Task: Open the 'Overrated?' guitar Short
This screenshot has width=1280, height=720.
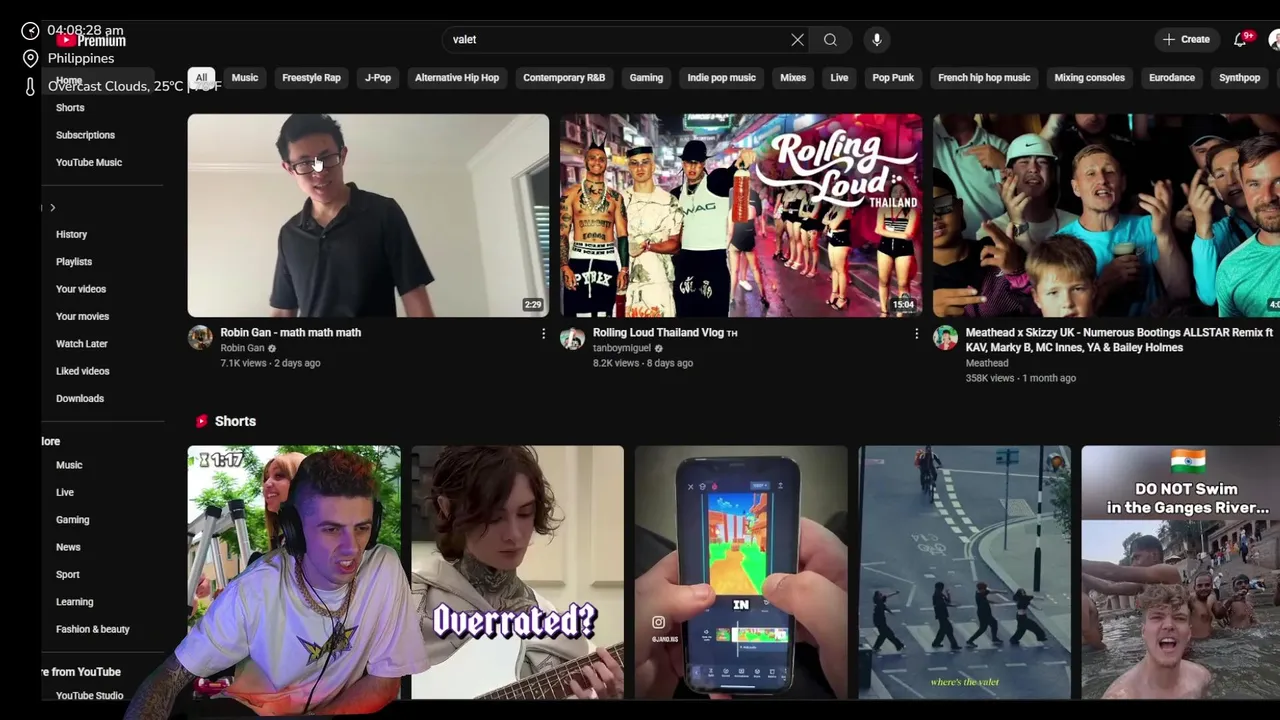Action: coord(517,572)
